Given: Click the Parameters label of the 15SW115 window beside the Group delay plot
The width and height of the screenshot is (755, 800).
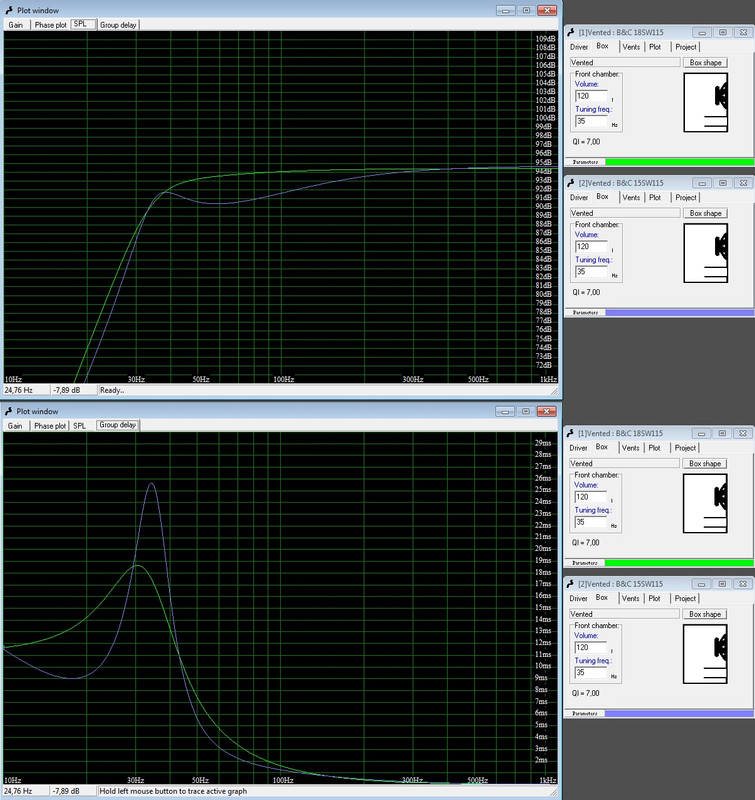Looking at the screenshot, I should (x=585, y=713).
